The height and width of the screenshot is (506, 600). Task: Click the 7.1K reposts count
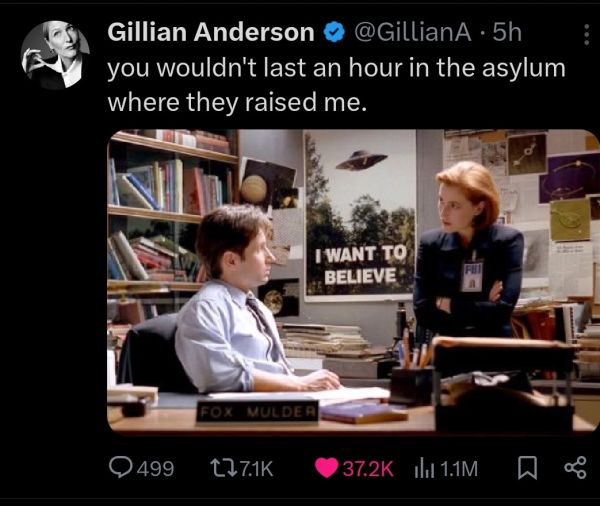click(x=256, y=468)
